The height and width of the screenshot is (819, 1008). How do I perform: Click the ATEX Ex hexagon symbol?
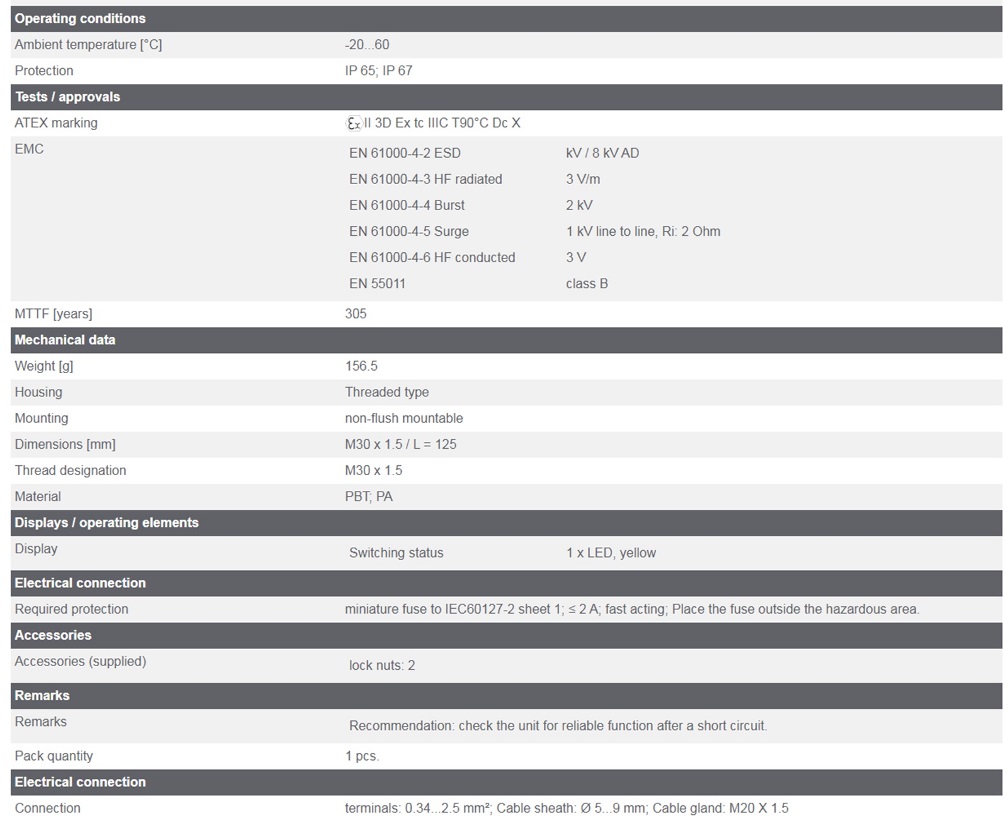tap(353, 123)
